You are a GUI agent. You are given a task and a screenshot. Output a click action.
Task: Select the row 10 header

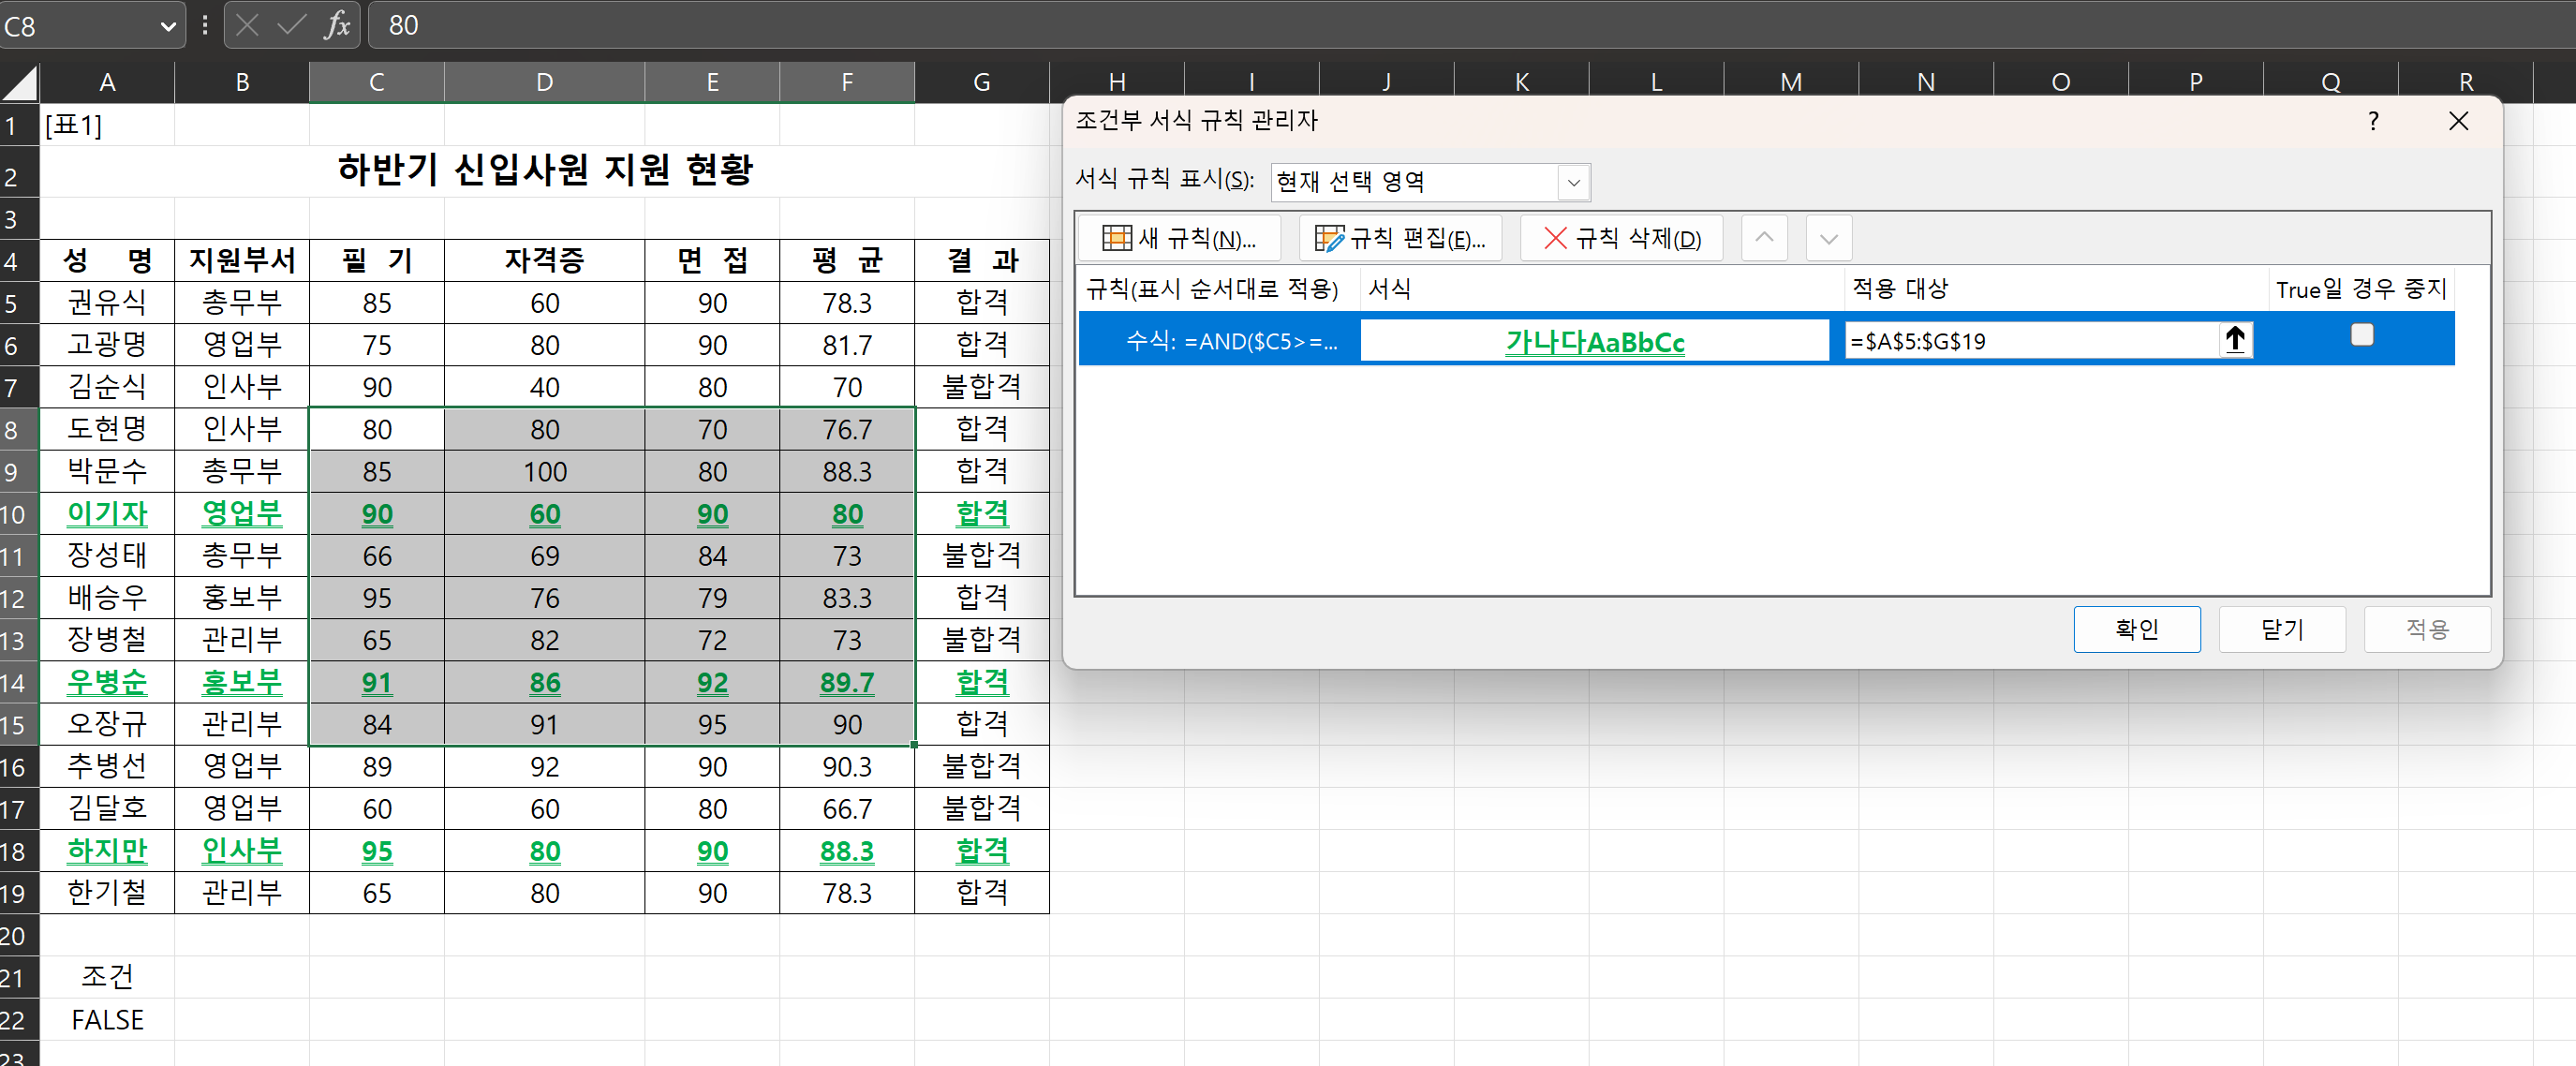[x=14, y=514]
